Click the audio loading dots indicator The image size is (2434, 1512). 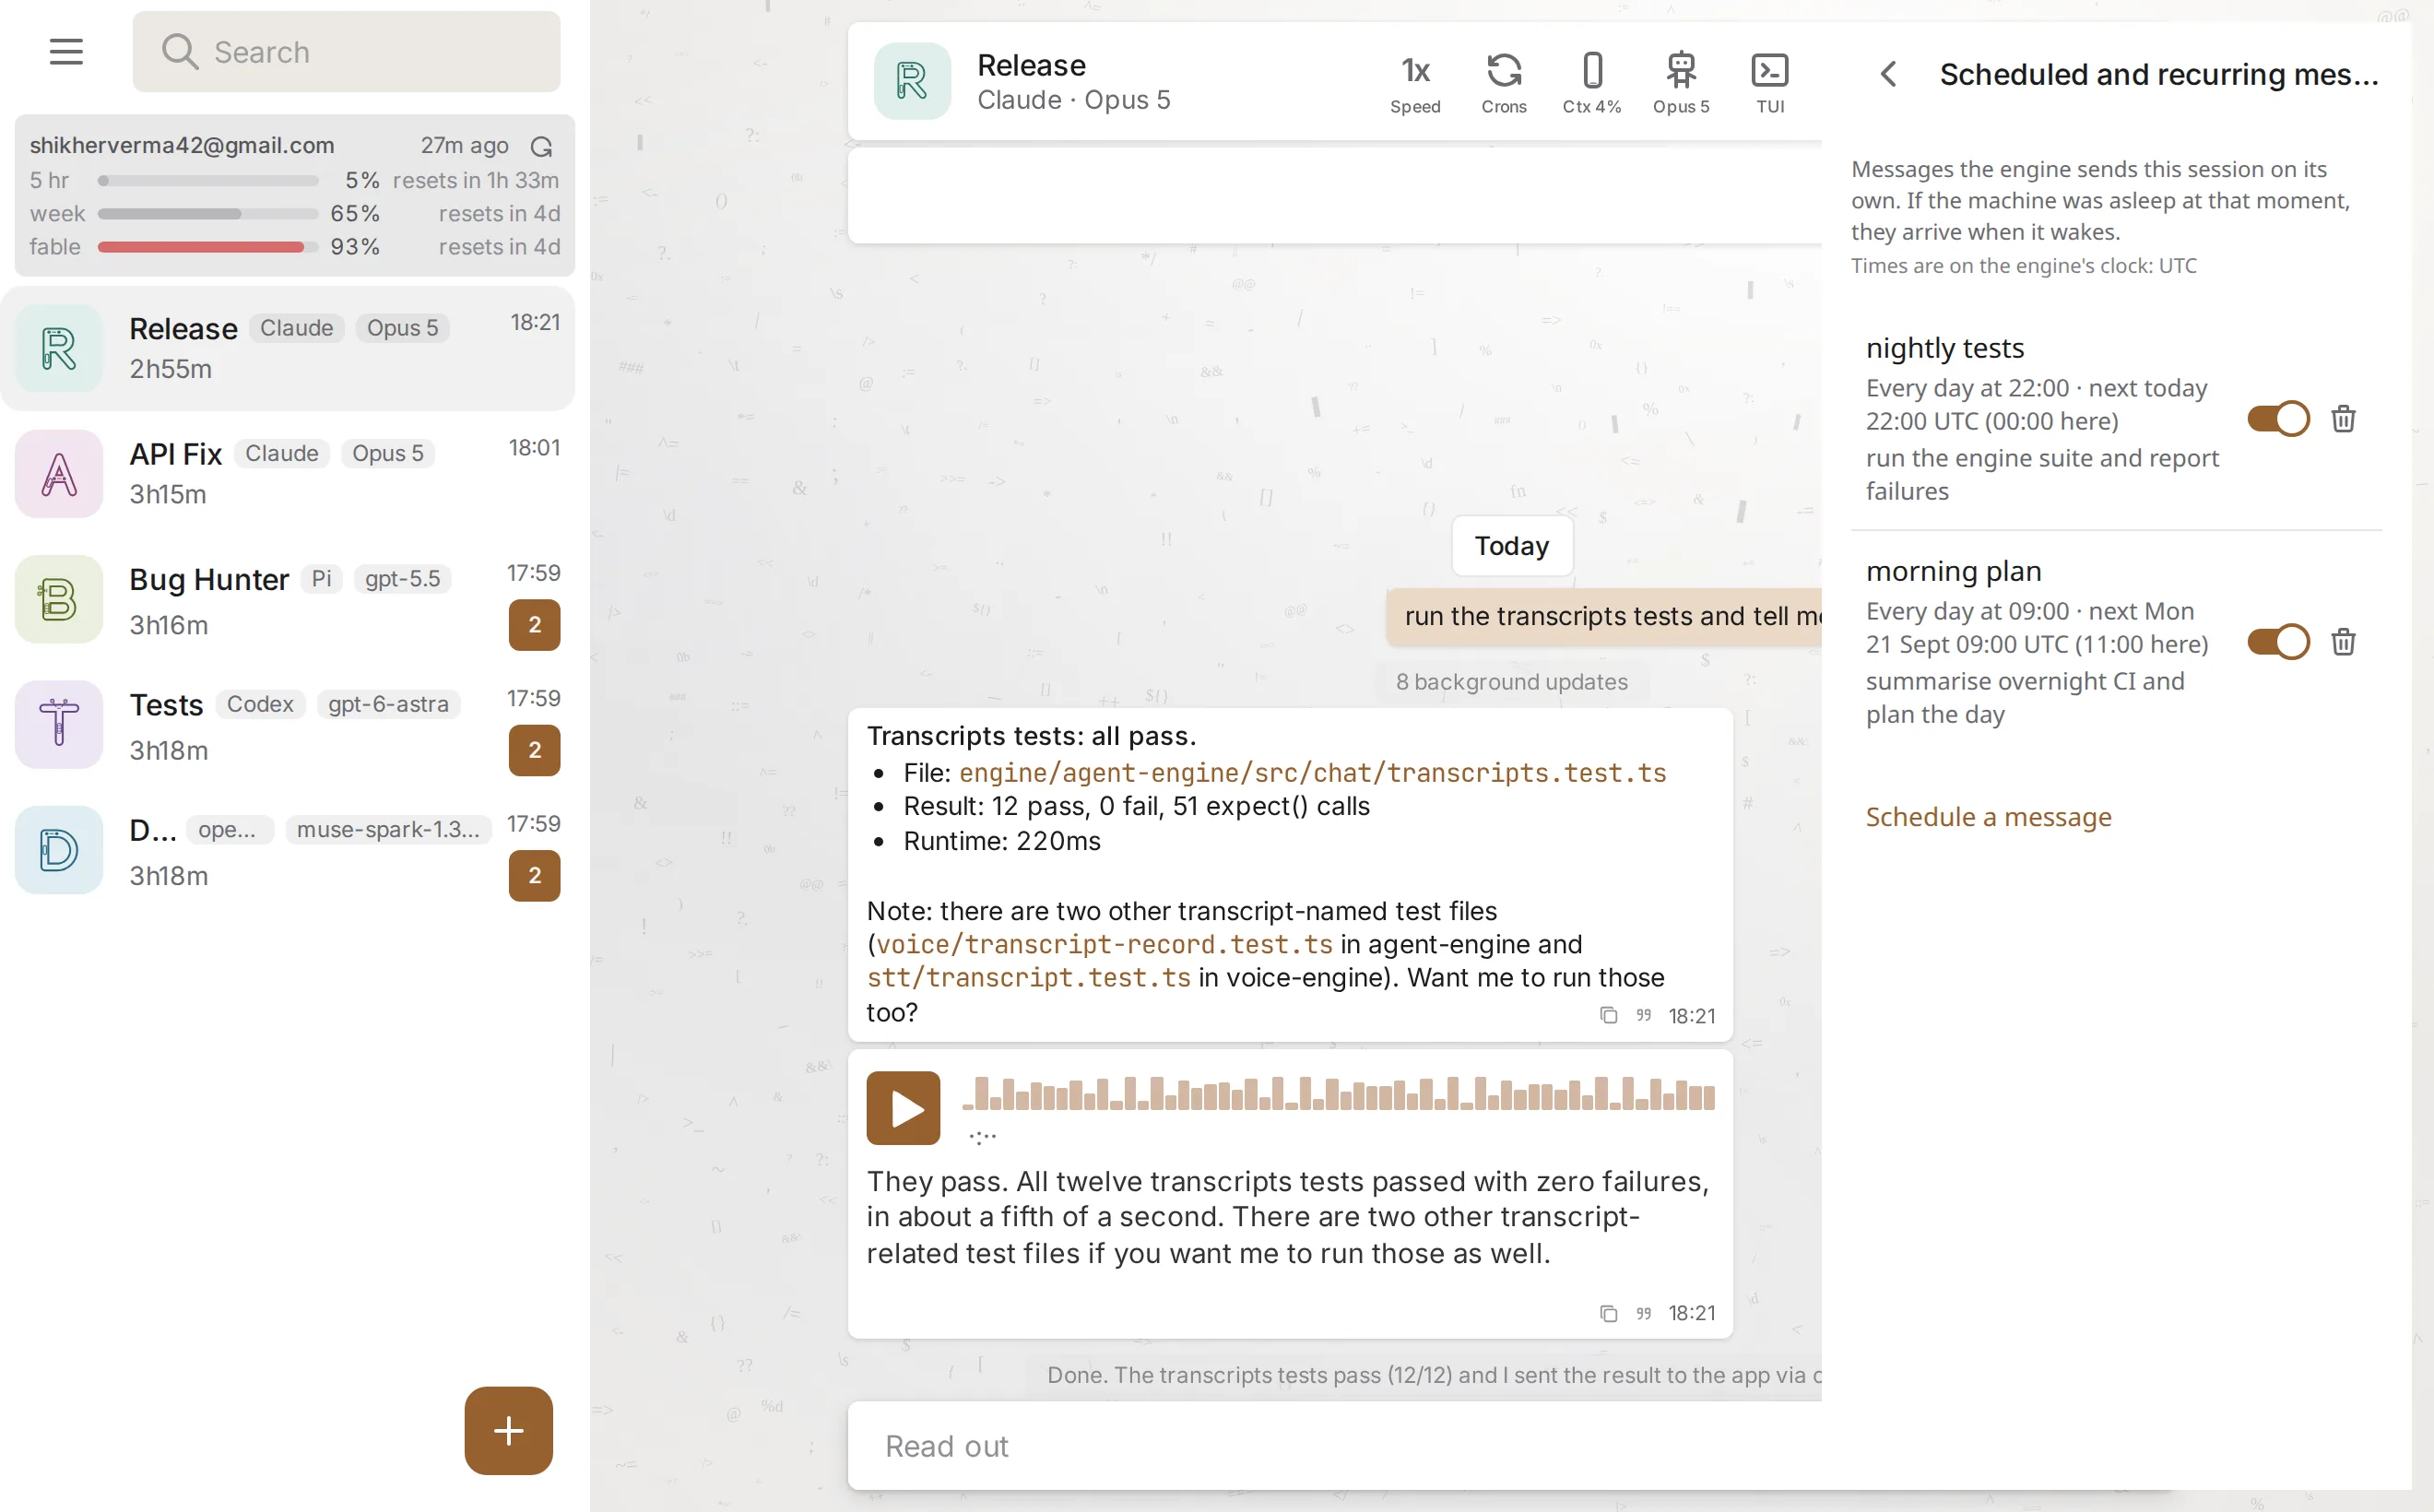(982, 1136)
